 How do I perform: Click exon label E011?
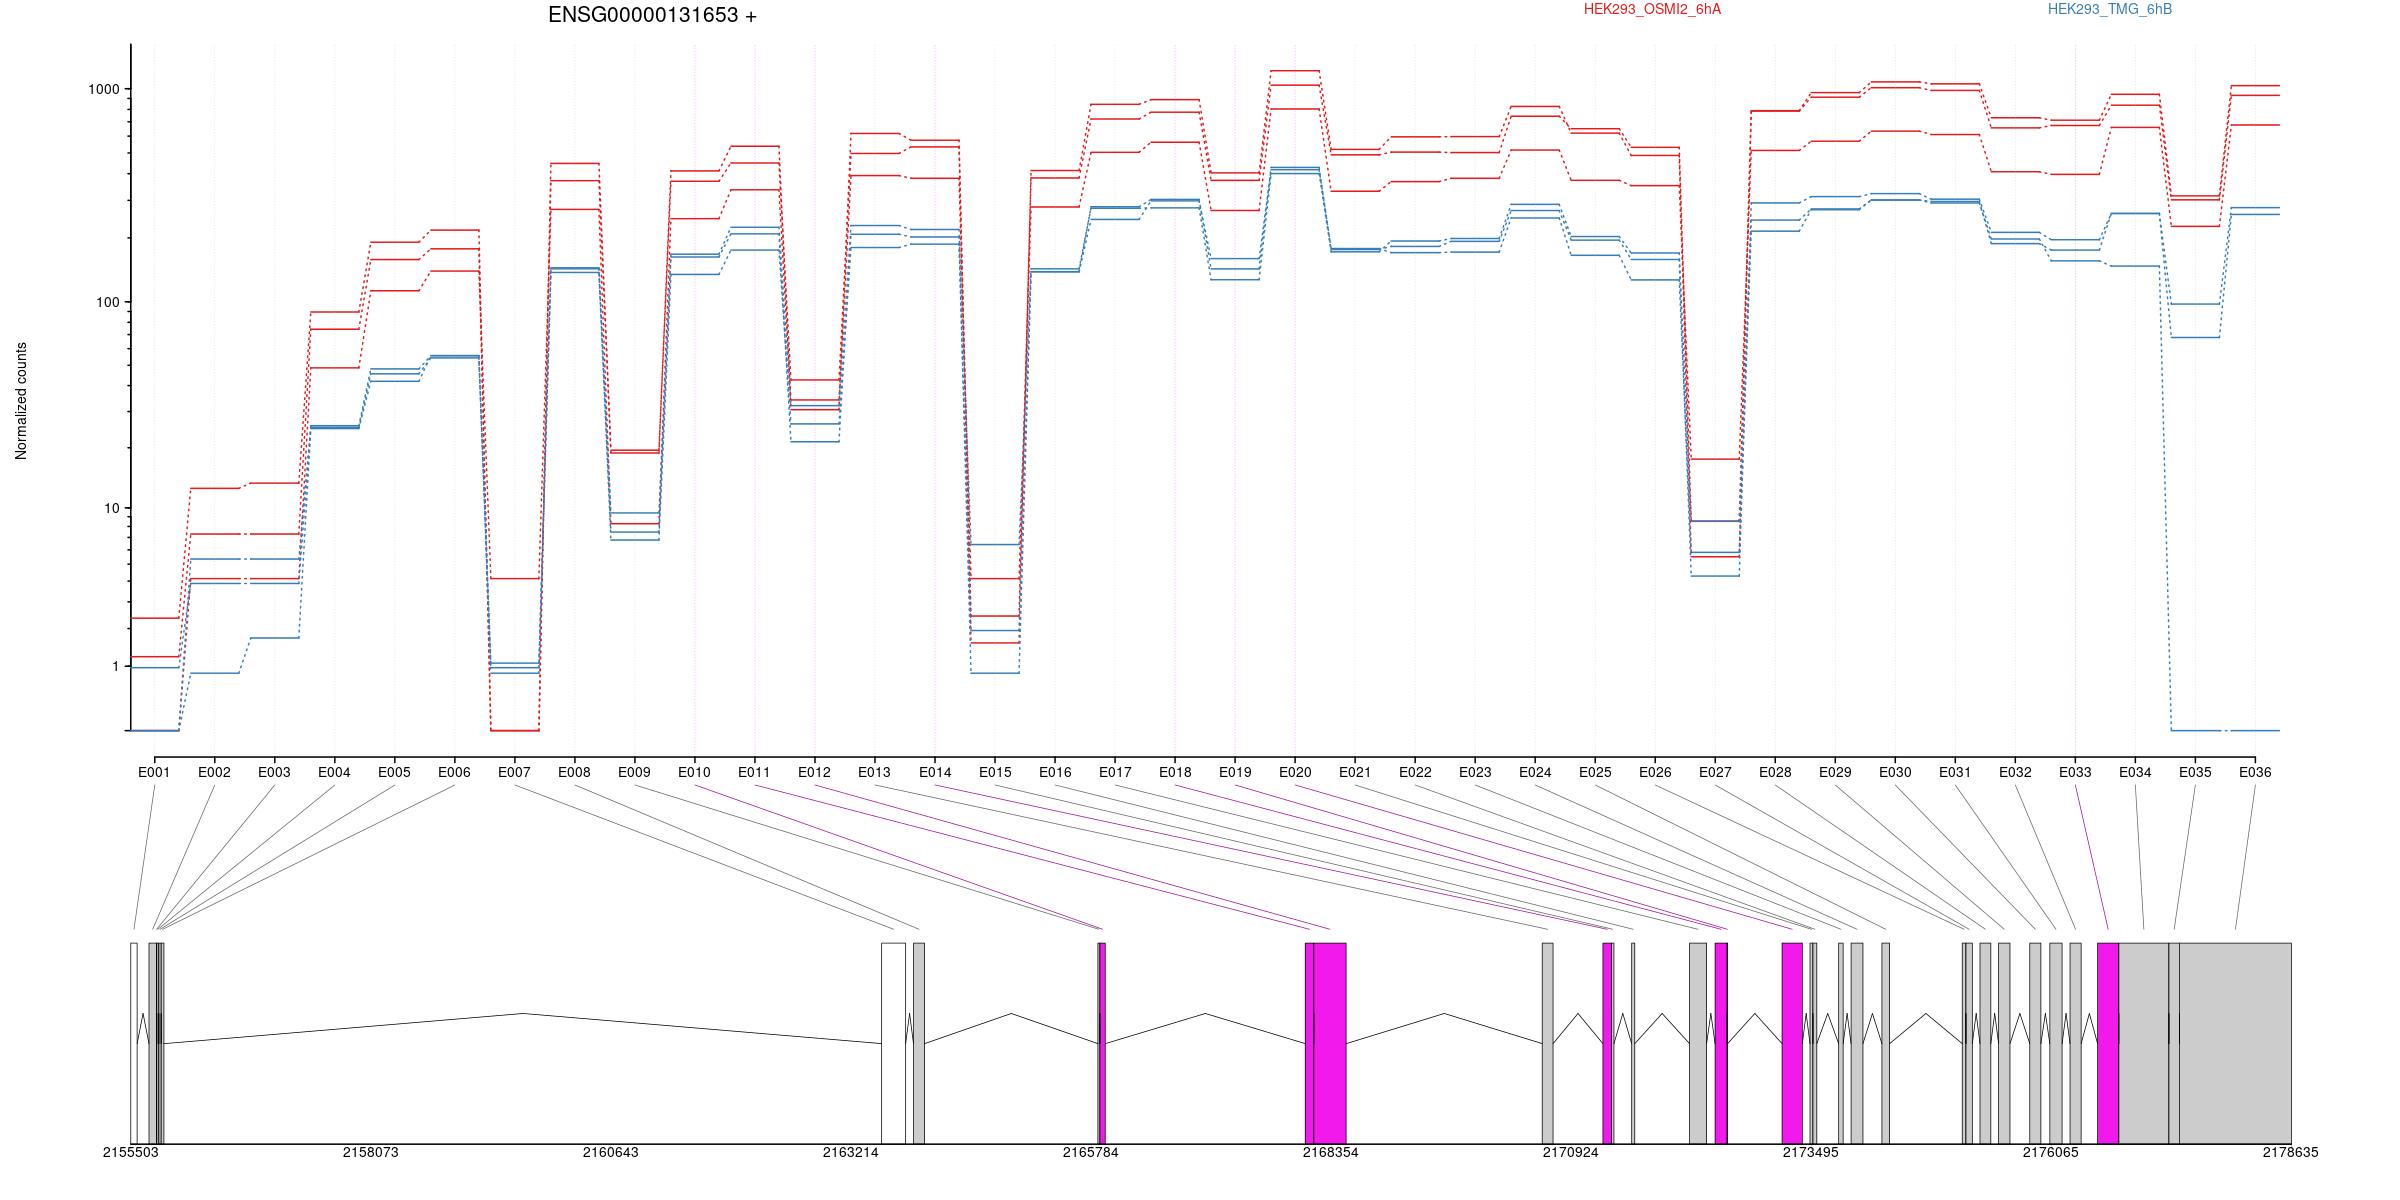click(x=754, y=772)
